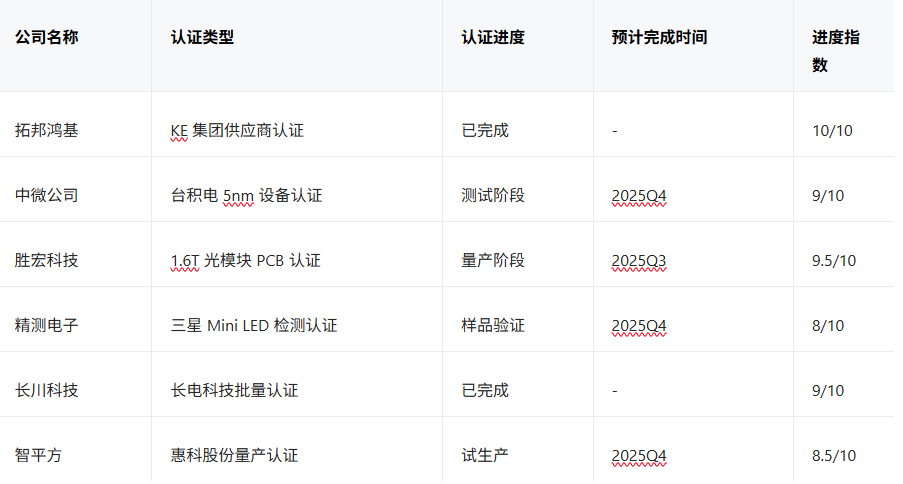This screenshot has width=903, height=484.
Task: Click the 长电科技批量认证 cell
Action: (x=234, y=390)
